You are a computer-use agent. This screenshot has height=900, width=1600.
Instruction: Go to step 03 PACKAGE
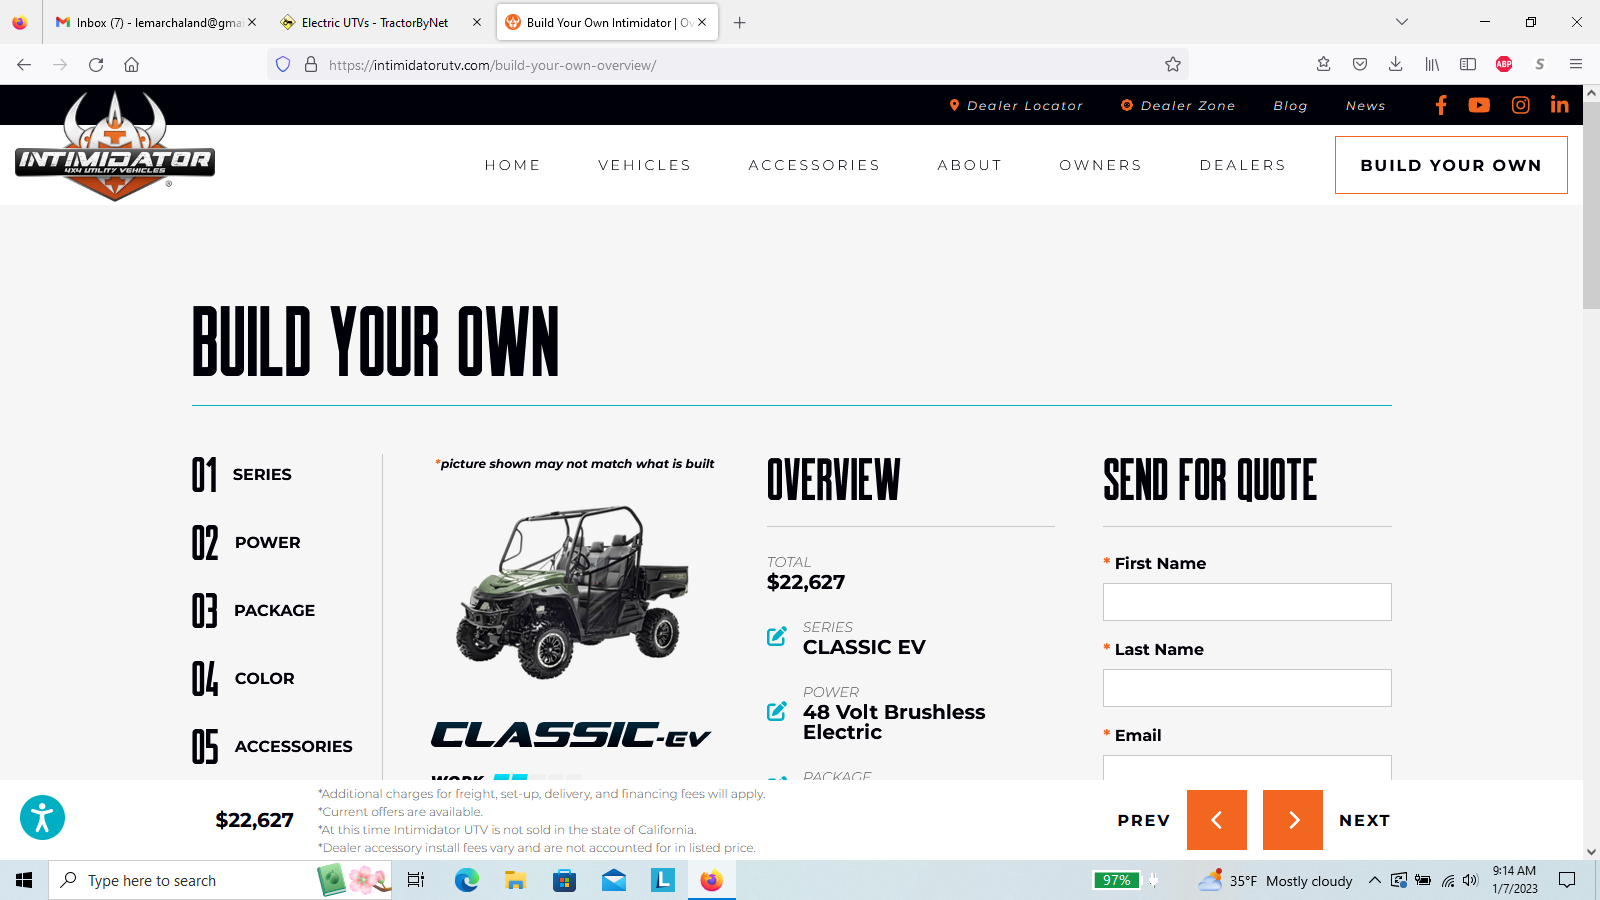[x=253, y=610]
